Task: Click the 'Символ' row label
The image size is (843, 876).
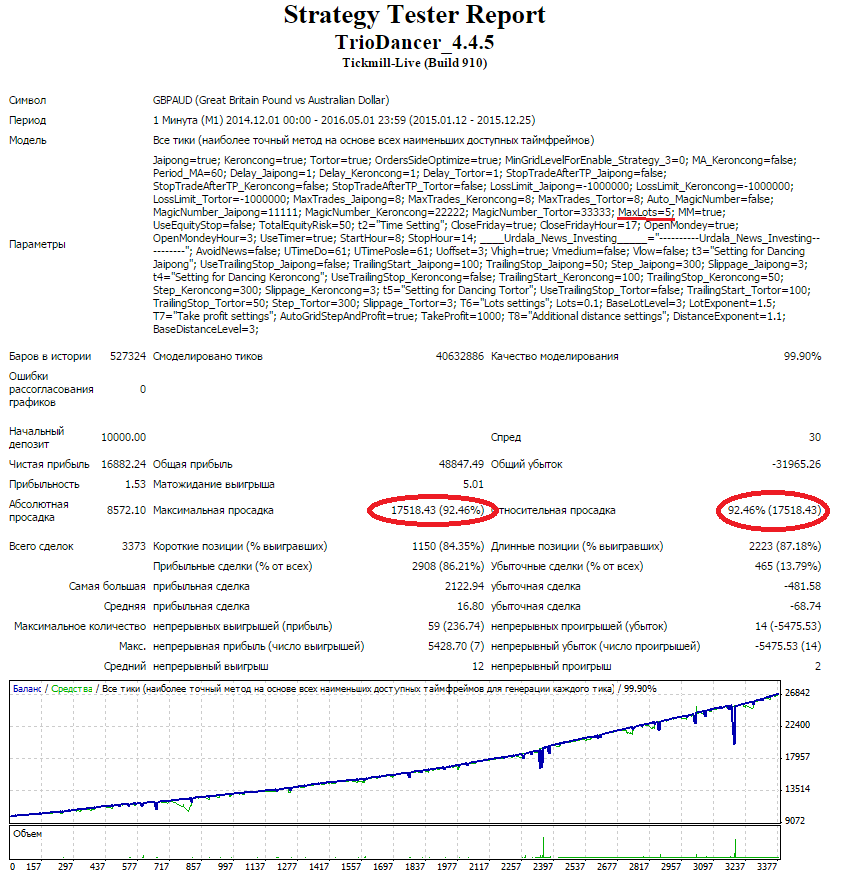Action: click(27, 101)
